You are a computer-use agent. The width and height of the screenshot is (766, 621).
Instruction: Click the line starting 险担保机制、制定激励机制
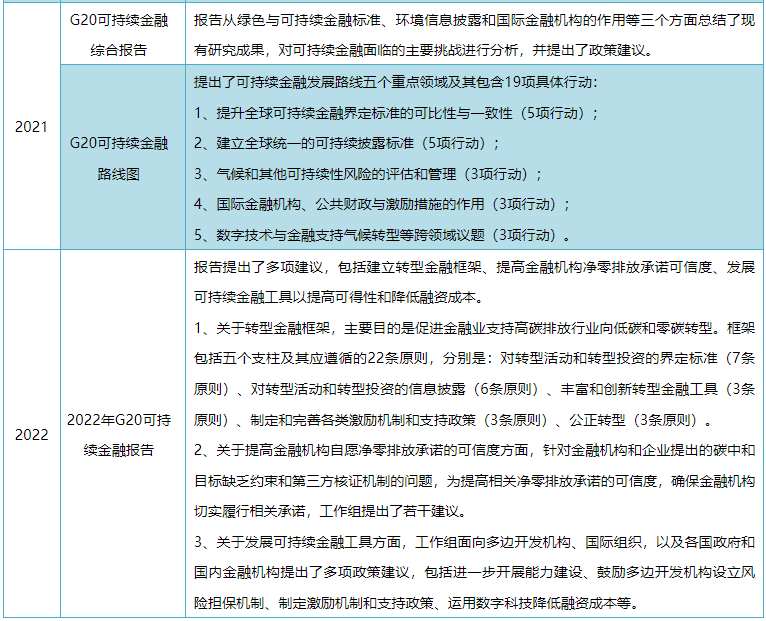(x=417, y=603)
